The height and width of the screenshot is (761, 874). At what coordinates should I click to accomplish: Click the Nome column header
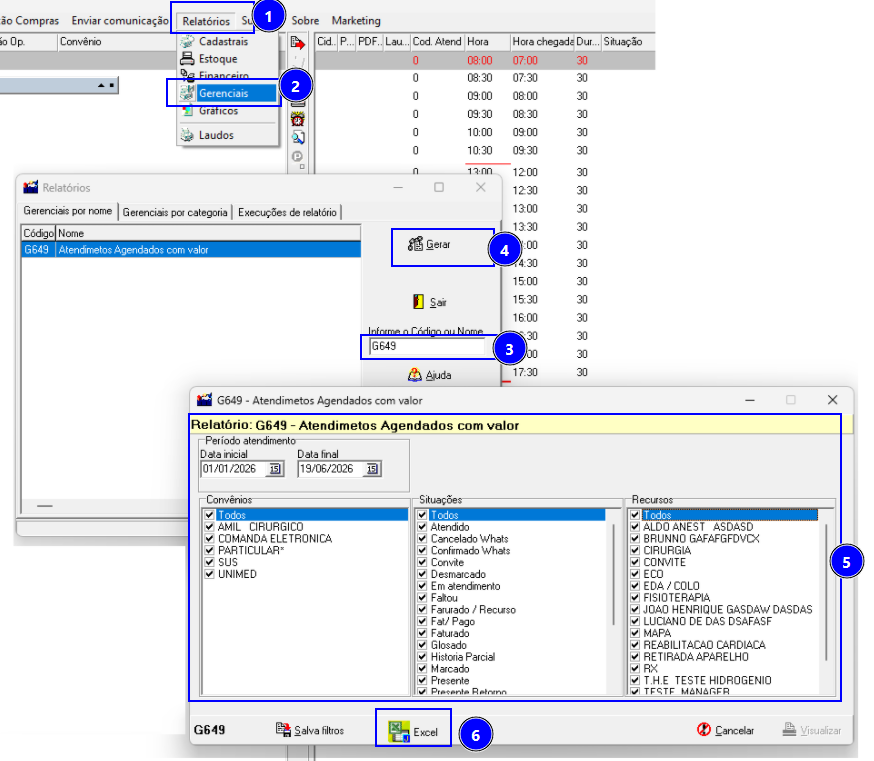click(x=208, y=233)
